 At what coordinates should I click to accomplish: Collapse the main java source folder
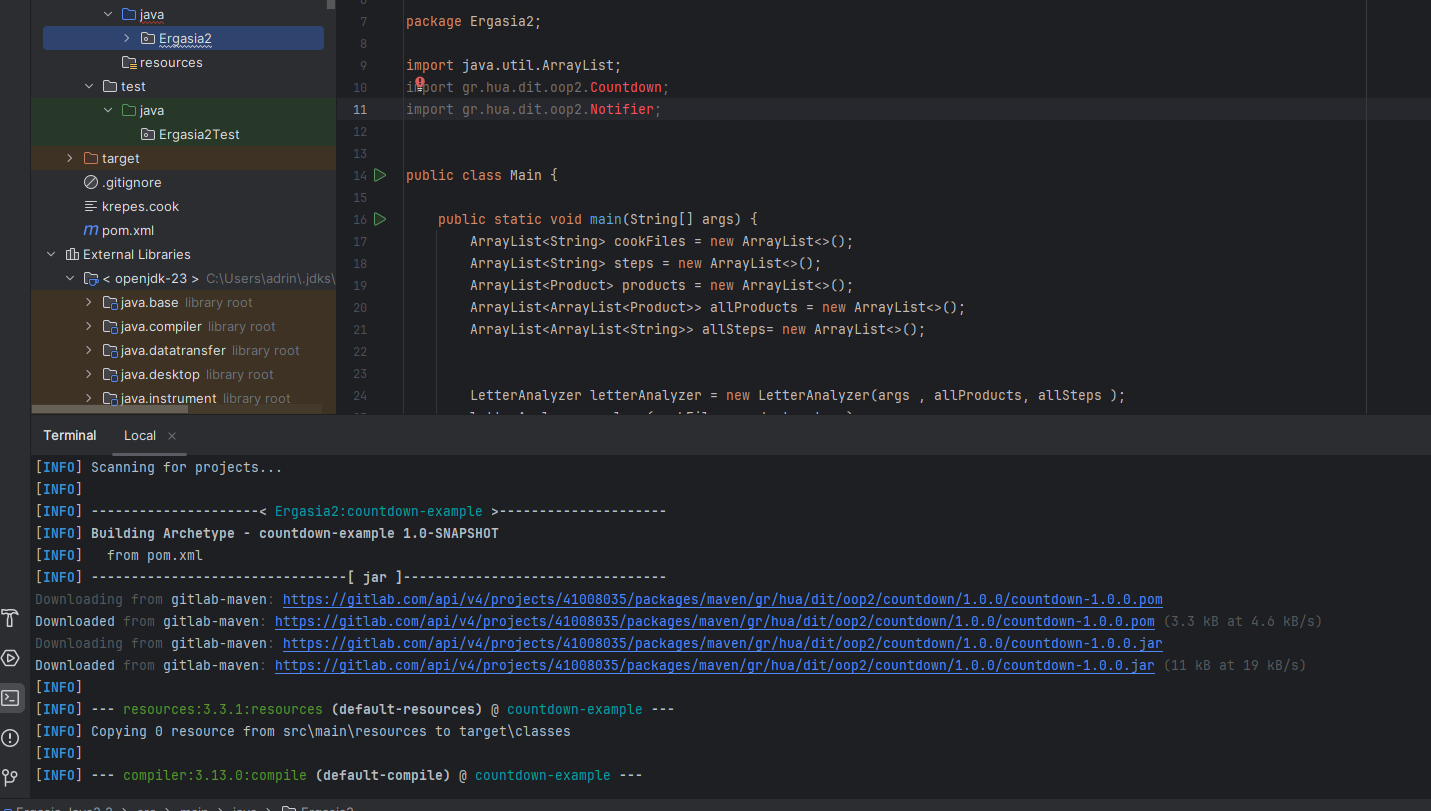(x=108, y=14)
